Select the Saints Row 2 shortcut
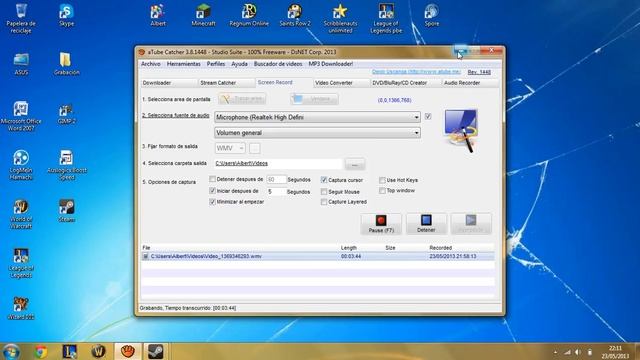Image resolution: width=640 pixels, height=360 pixels. pyautogui.click(x=295, y=16)
